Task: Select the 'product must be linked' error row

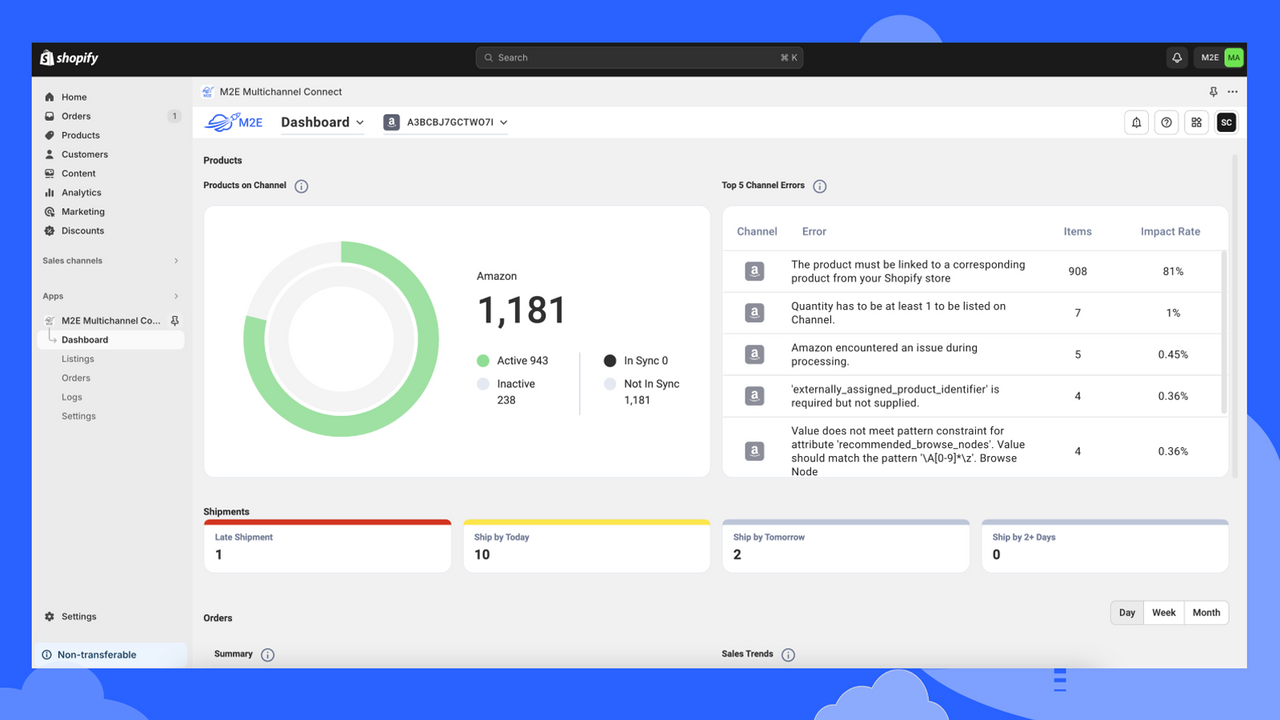Action: pos(972,271)
